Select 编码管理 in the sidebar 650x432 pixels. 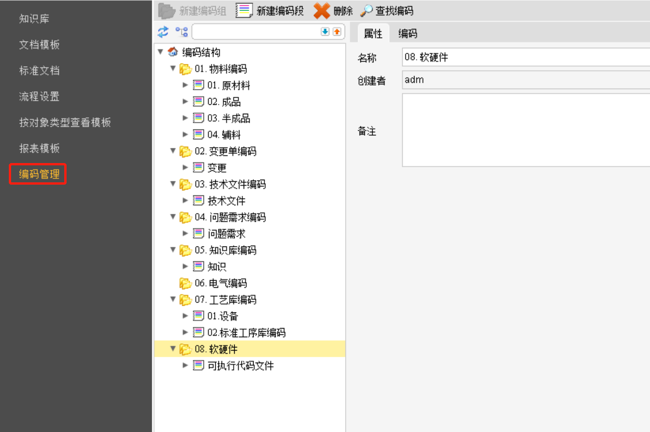[38, 174]
